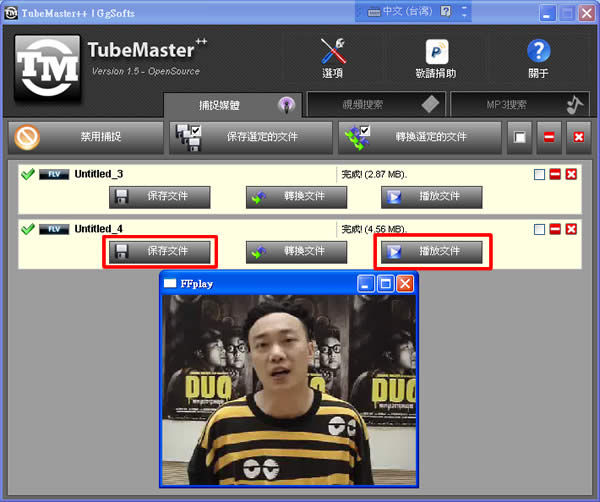Click the TubeMaster title bar app icon
The width and height of the screenshot is (600, 502).
11,13
